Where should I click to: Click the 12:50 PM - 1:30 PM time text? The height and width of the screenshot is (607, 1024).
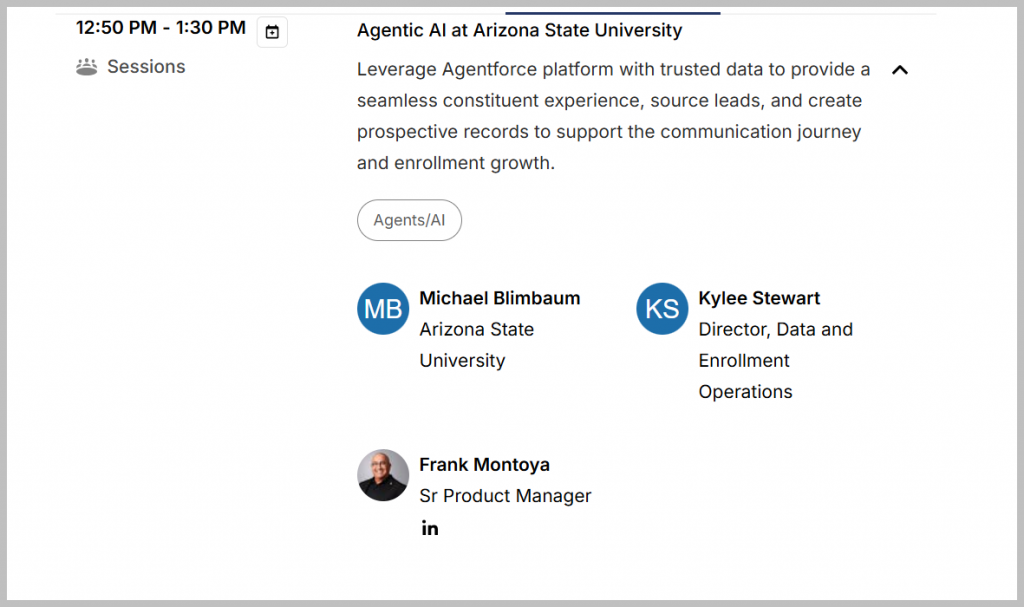pyautogui.click(x=161, y=28)
